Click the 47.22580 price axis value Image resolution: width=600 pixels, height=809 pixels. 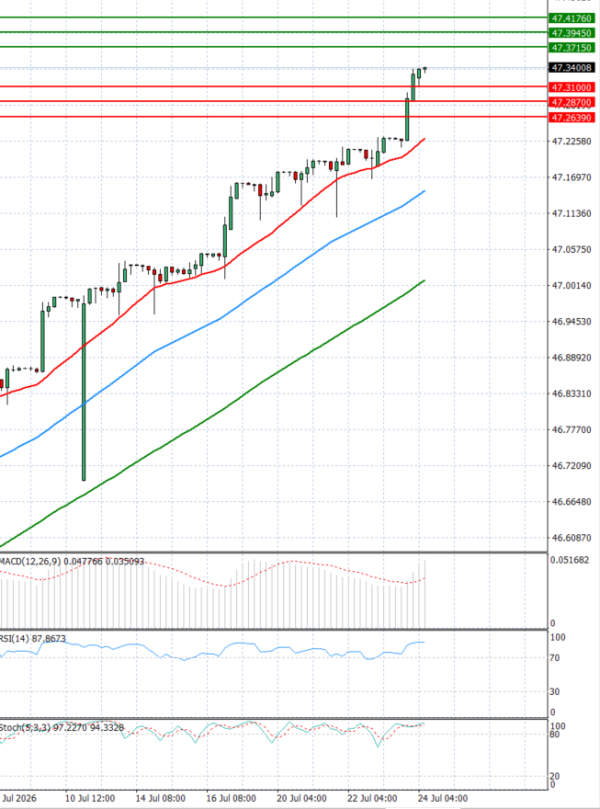coord(572,141)
